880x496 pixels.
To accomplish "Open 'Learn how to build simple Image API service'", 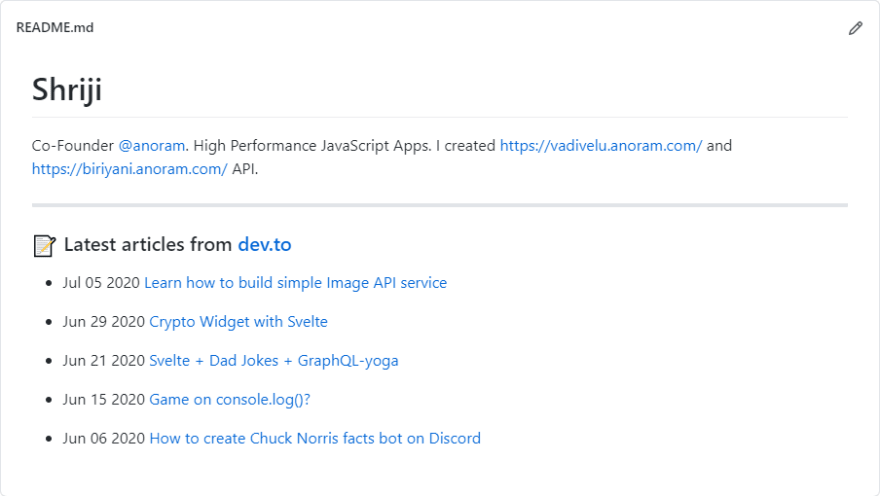I will tap(295, 283).
